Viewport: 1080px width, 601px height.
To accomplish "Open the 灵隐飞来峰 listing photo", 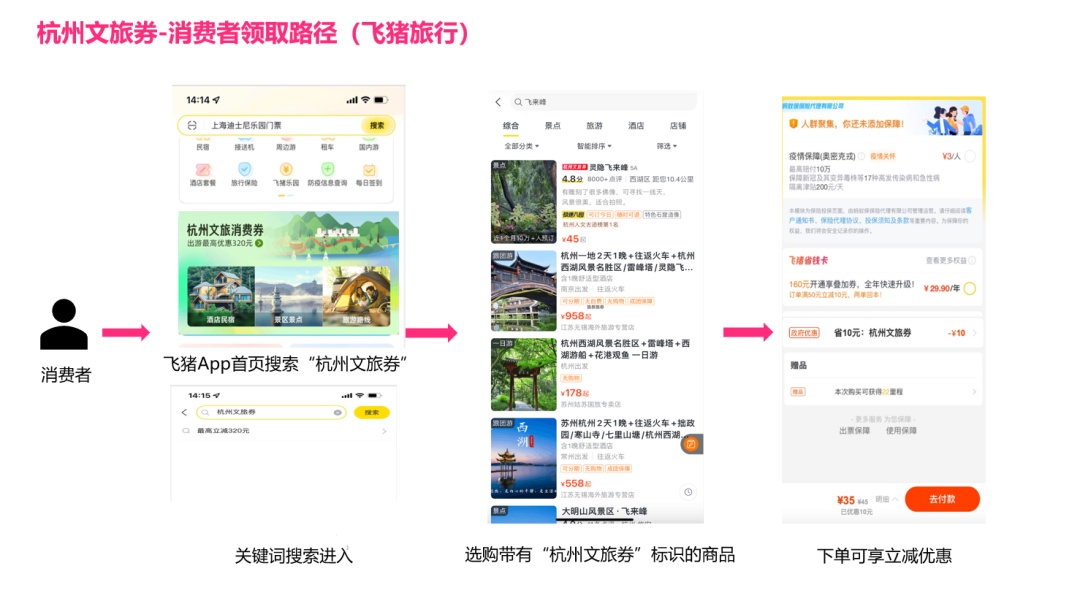I will pos(523,202).
